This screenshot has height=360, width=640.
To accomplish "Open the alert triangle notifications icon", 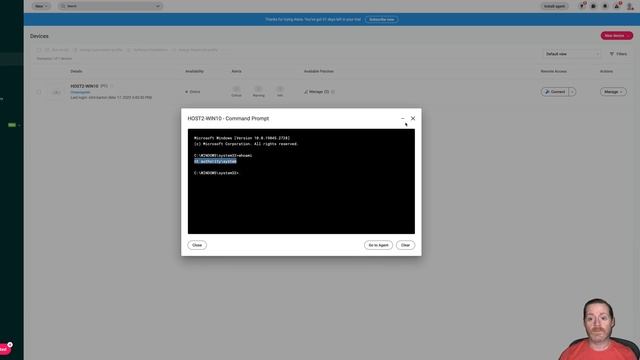I will [617, 6].
